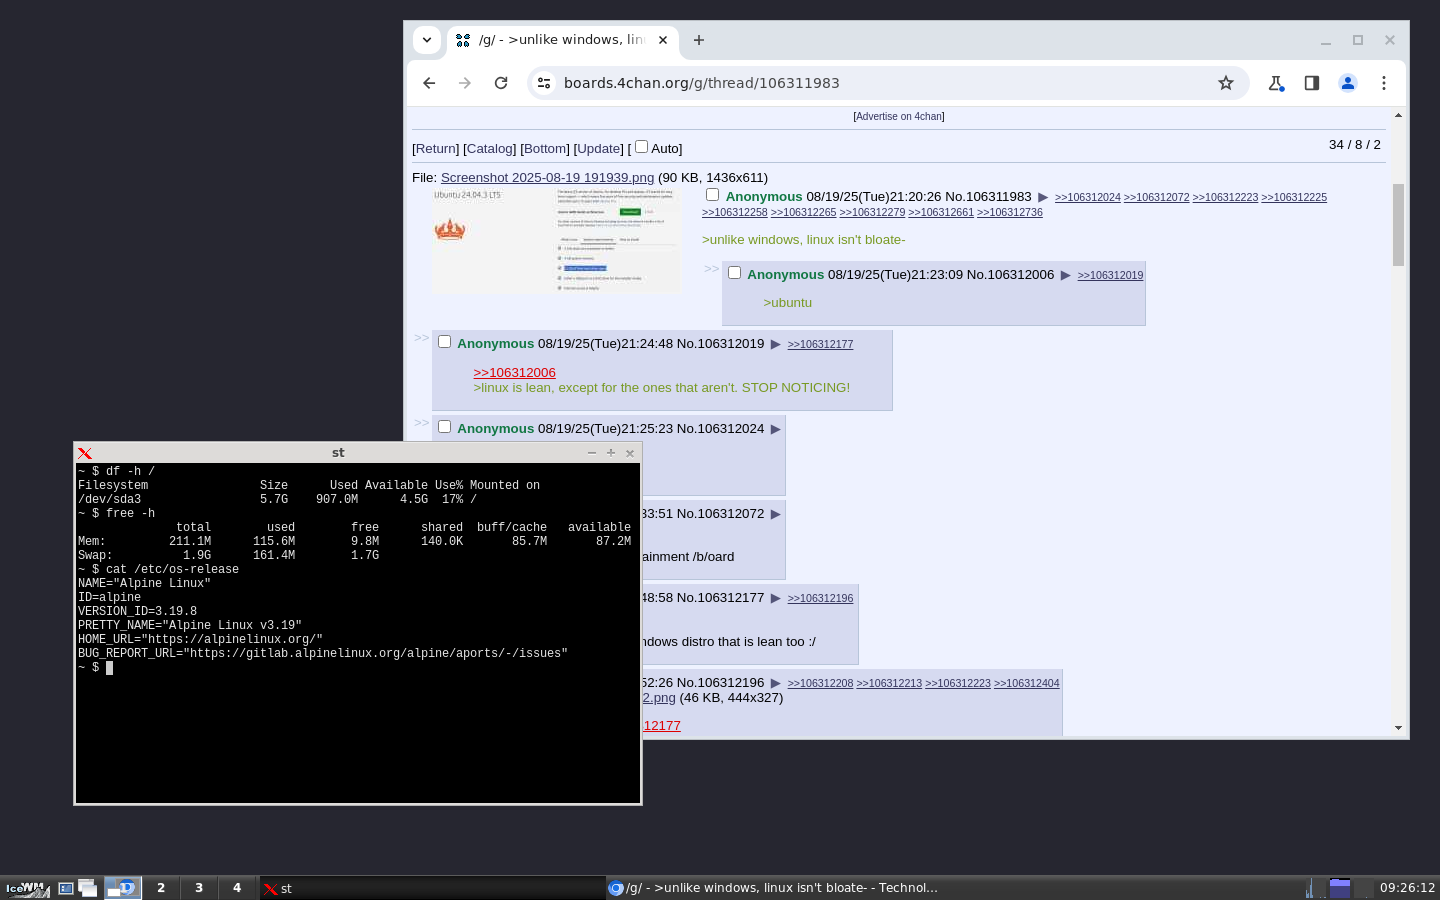Toggle the browser side panel

[x=1312, y=83]
